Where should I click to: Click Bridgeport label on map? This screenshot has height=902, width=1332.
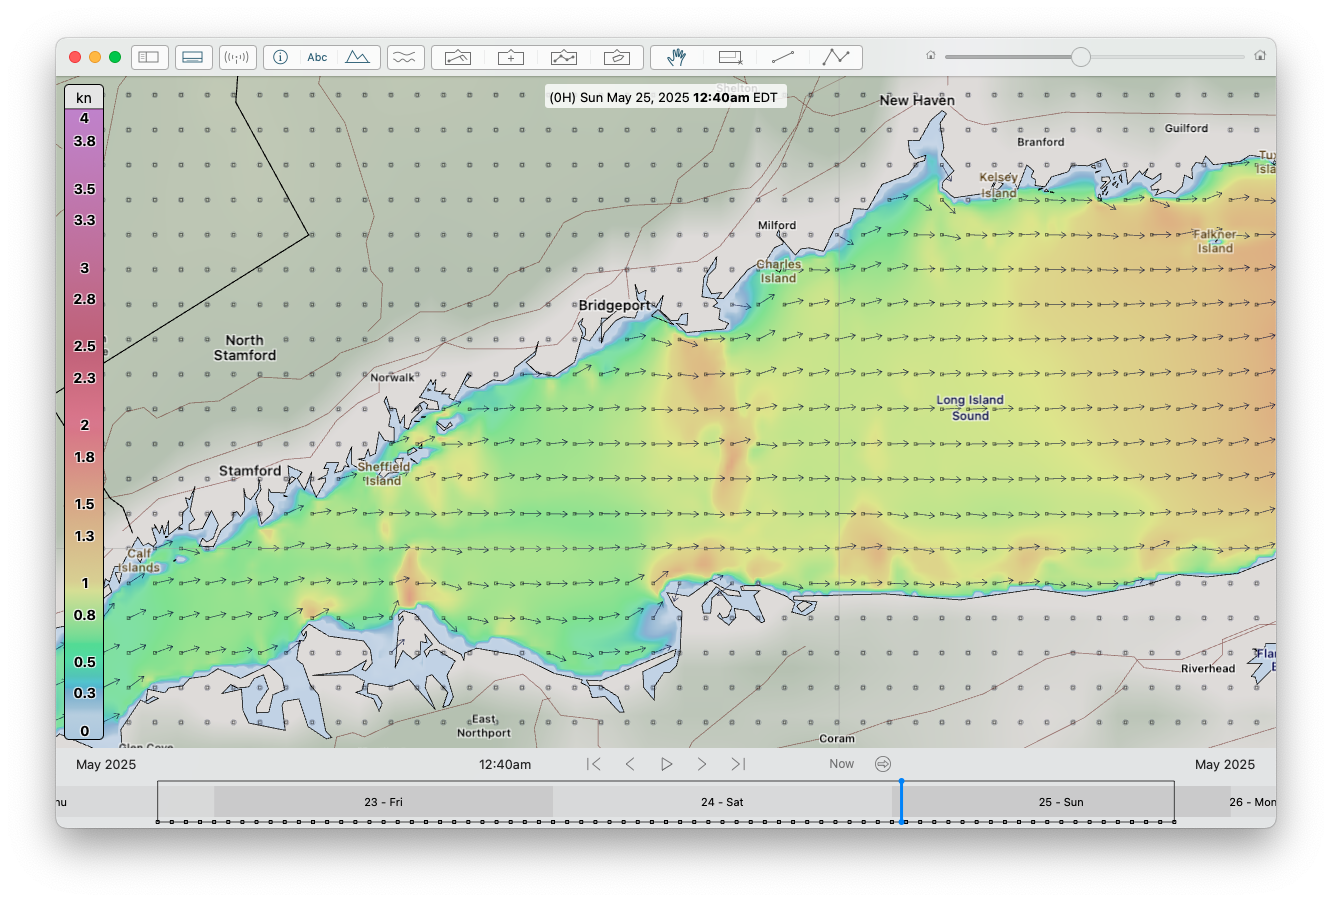tap(614, 306)
